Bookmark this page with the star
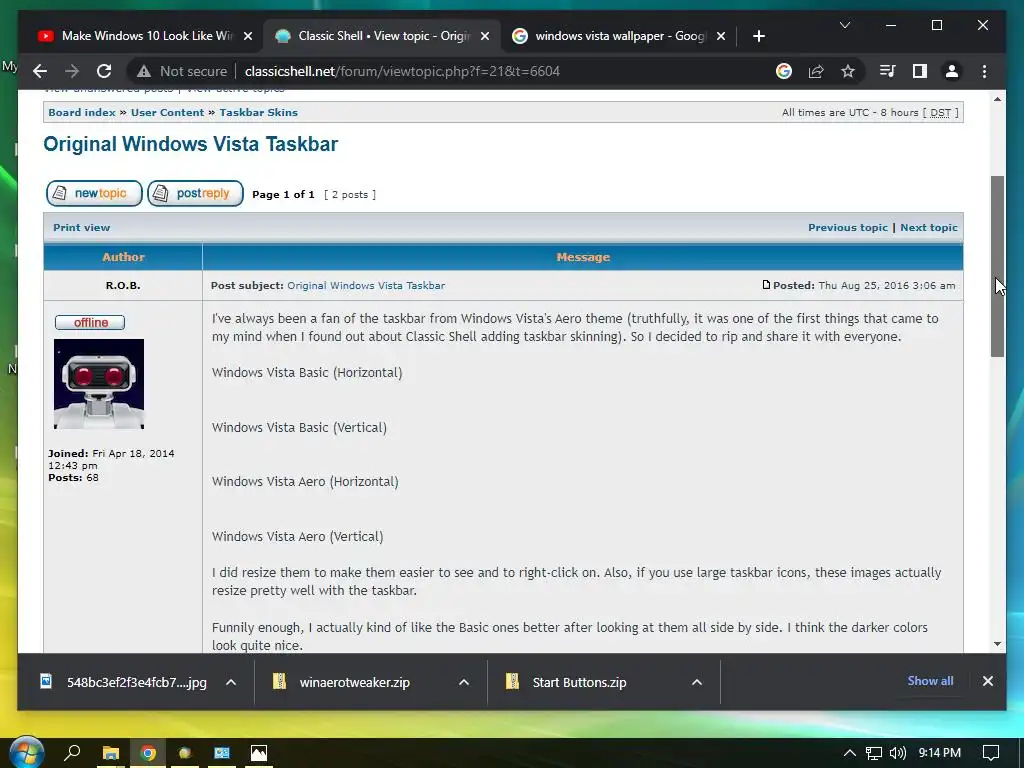 tap(848, 71)
